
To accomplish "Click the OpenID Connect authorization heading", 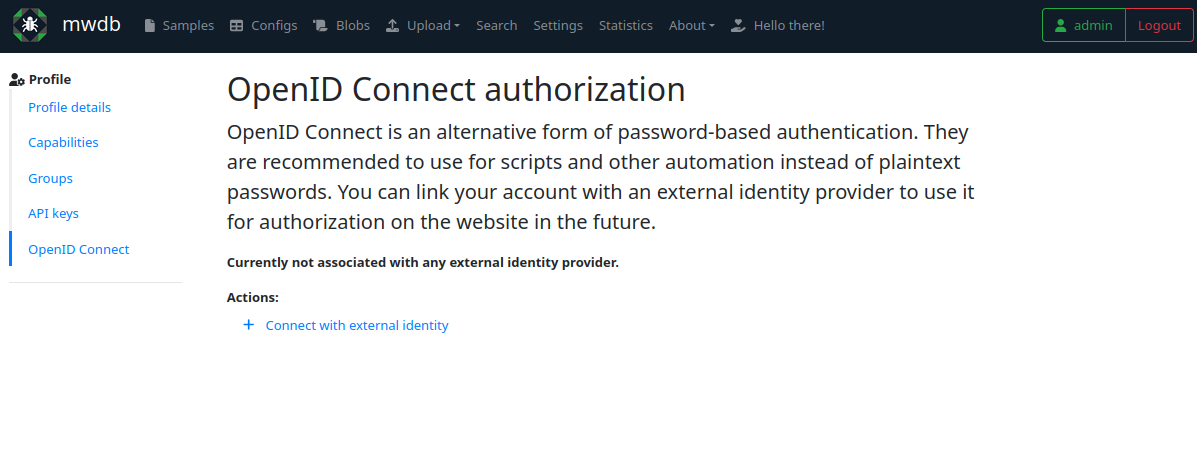I will tap(457, 90).
